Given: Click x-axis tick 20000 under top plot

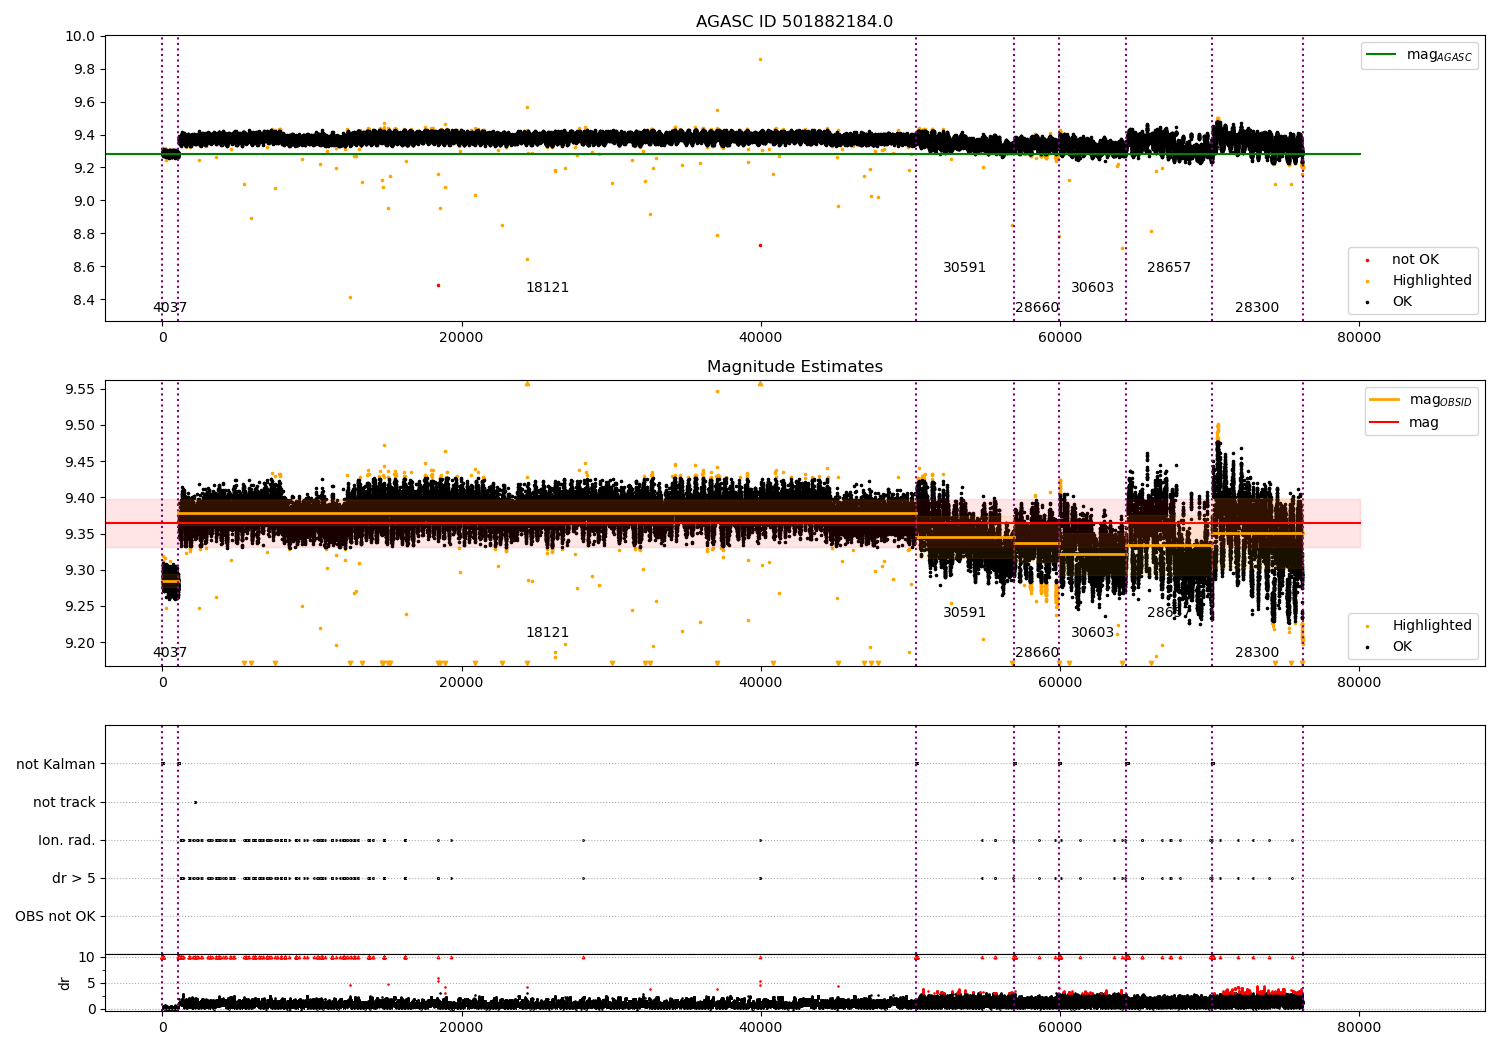Looking at the screenshot, I should tap(461, 338).
